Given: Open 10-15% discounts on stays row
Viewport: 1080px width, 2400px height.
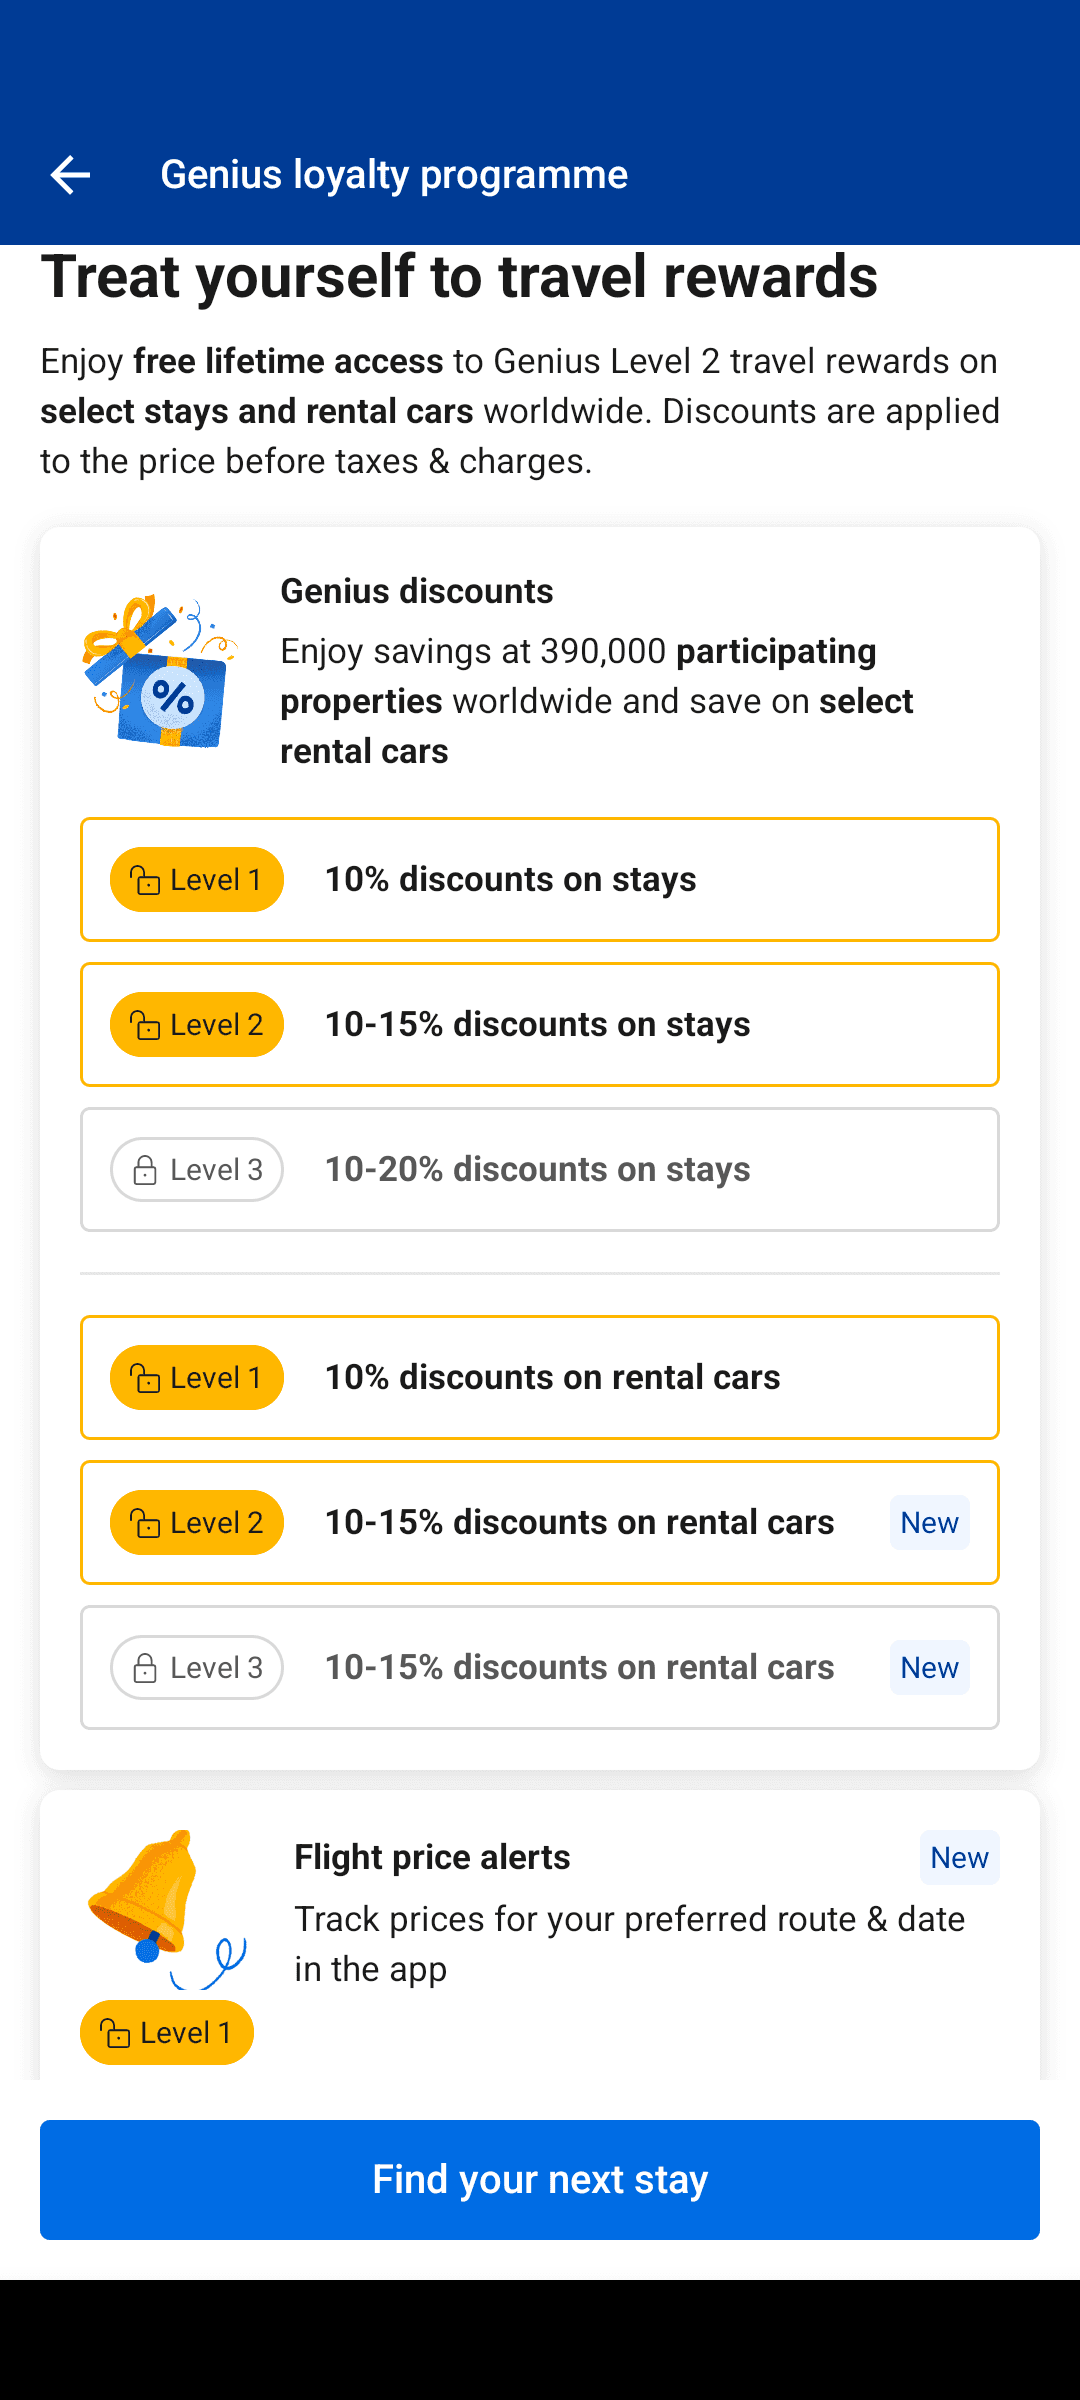Looking at the screenshot, I should click(x=540, y=1025).
